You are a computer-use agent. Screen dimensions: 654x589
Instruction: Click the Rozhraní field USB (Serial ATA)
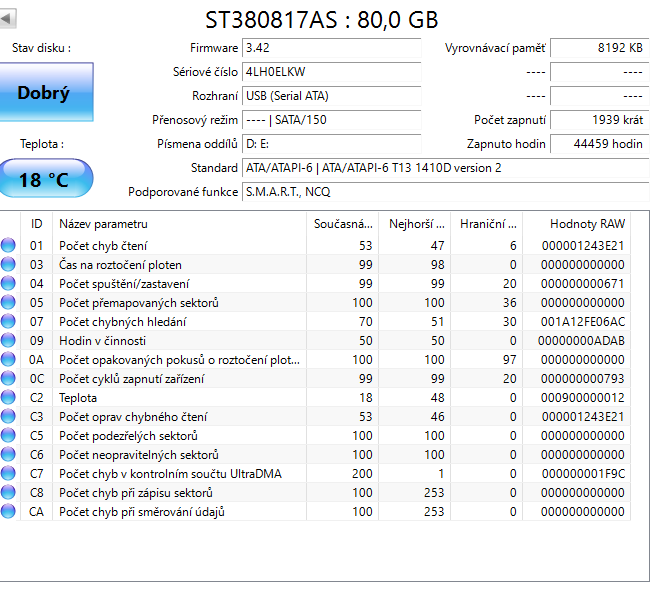[332, 96]
